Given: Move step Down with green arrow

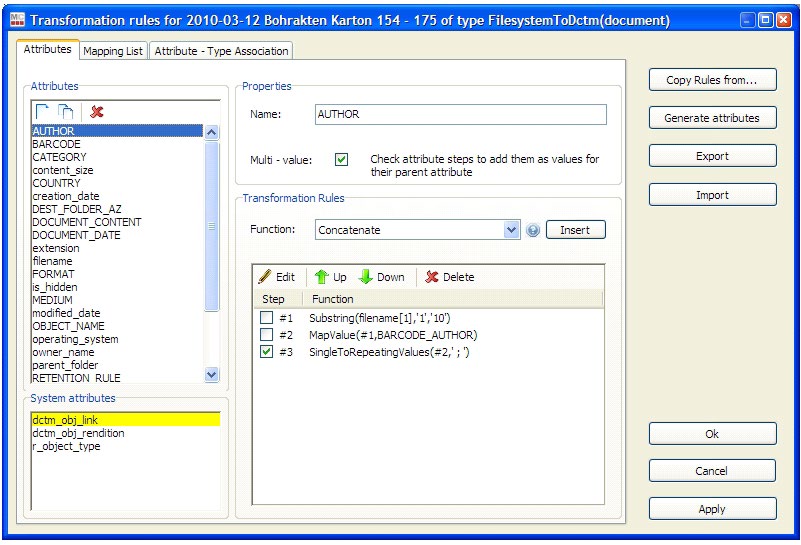Looking at the screenshot, I should click(x=382, y=277).
